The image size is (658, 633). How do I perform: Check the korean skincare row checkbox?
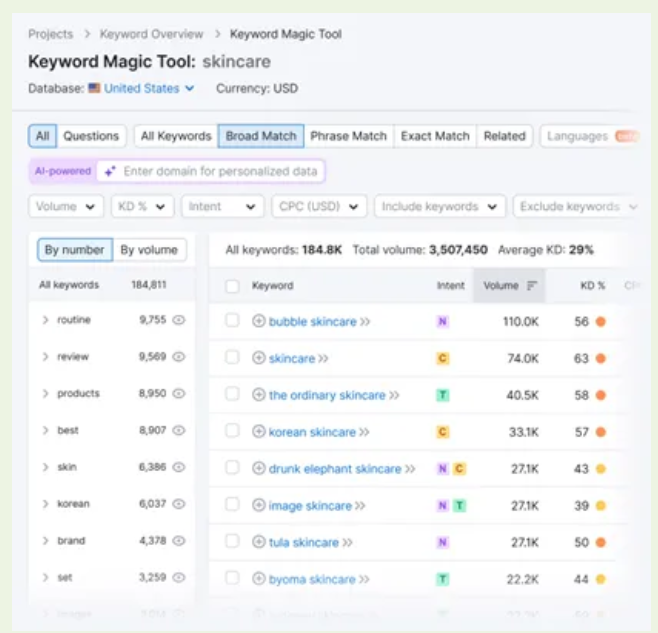[x=232, y=431]
